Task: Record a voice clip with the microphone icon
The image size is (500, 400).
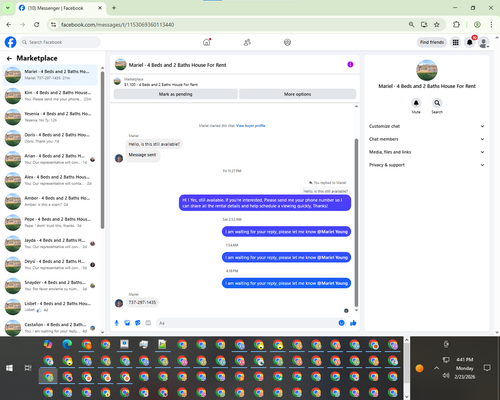Action: [x=117, y=323]
